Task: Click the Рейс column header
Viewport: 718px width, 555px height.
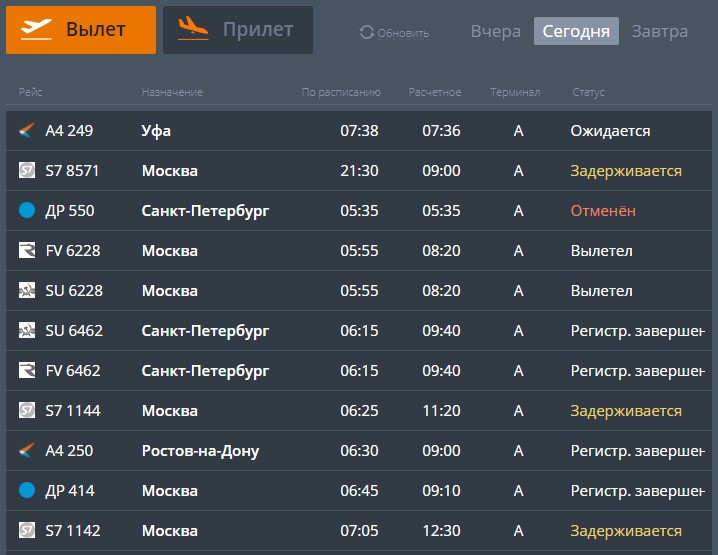Action: point(30,92)
